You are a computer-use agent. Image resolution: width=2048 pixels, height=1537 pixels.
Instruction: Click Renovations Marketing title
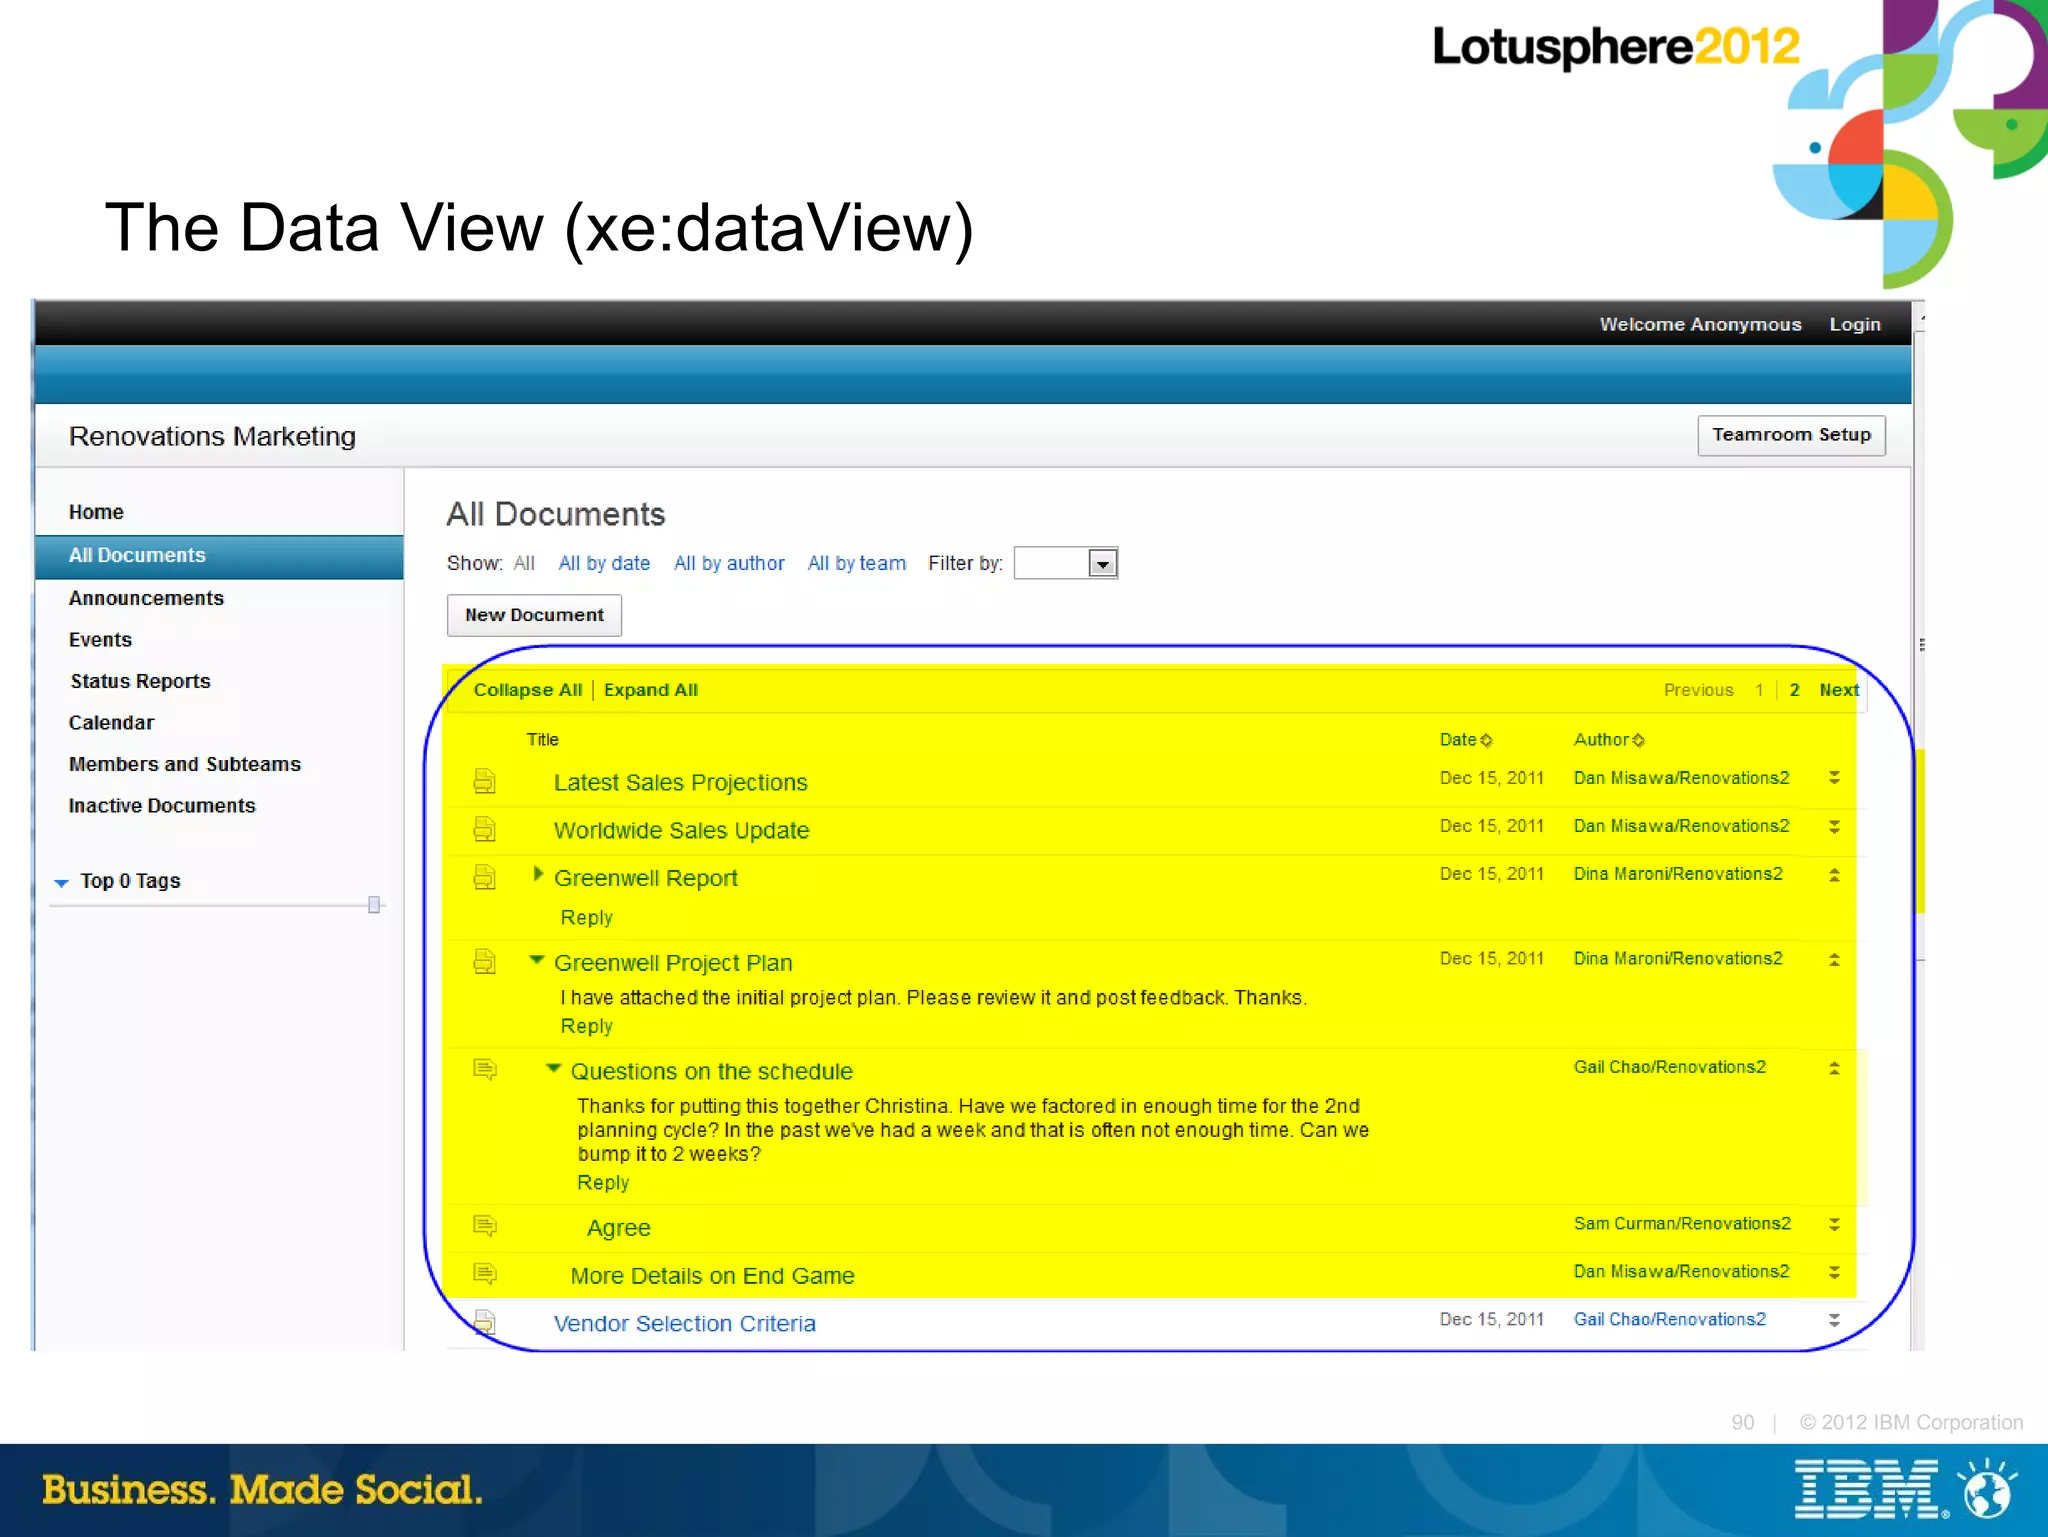pyautogui.click(x=212, y=436)
